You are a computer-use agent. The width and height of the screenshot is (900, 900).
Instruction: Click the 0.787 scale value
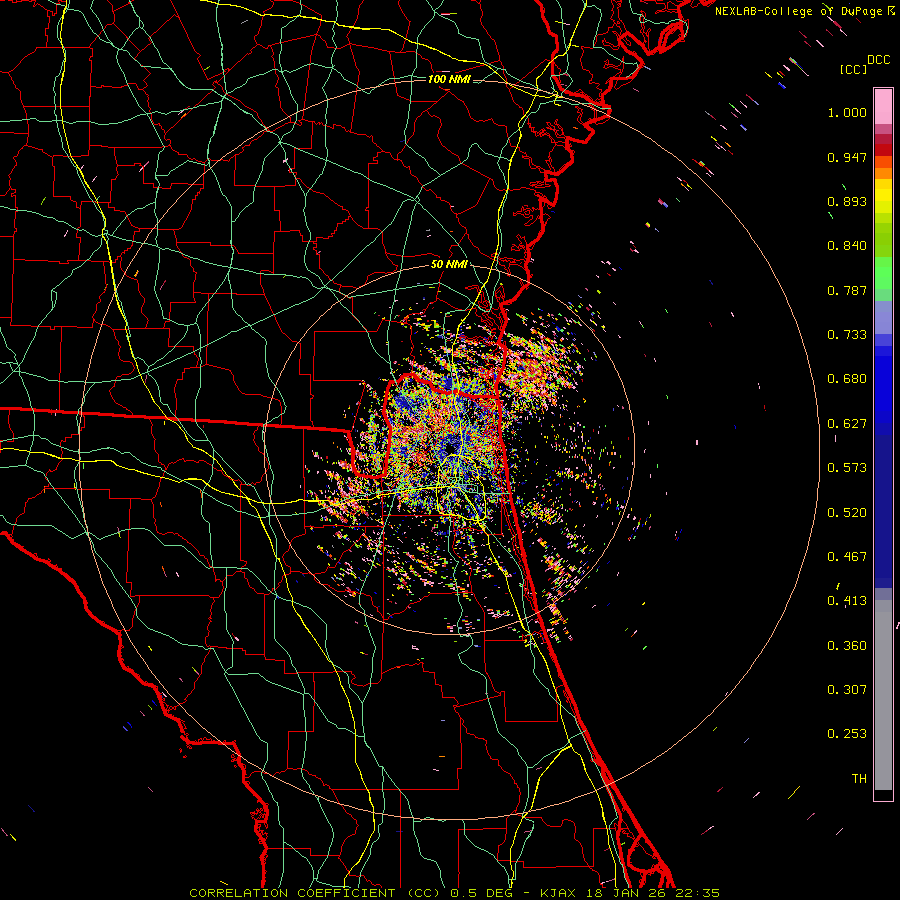pos(847,290)
